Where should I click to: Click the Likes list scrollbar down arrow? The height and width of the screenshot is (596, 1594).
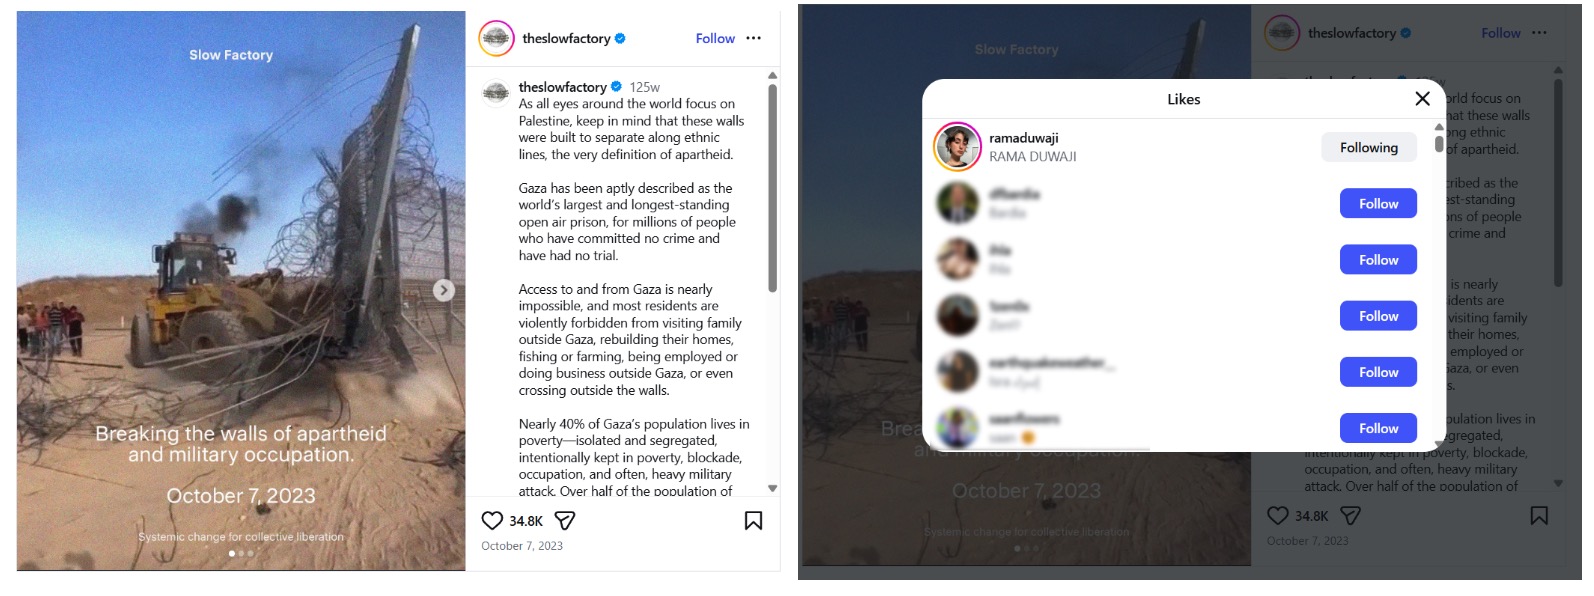[x=1439, y=444]
